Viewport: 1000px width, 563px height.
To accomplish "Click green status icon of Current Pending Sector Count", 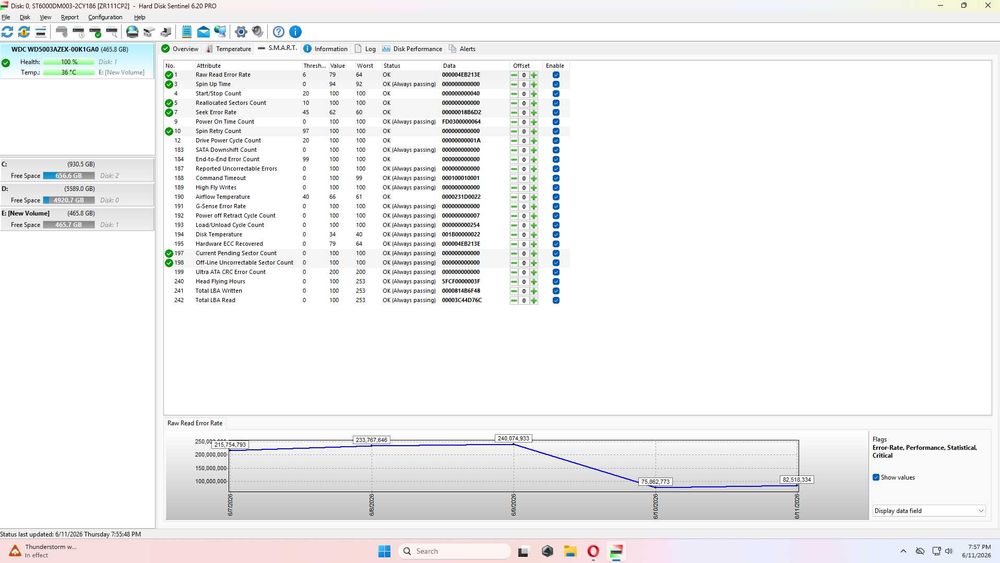I will click(x=169, y=253).
